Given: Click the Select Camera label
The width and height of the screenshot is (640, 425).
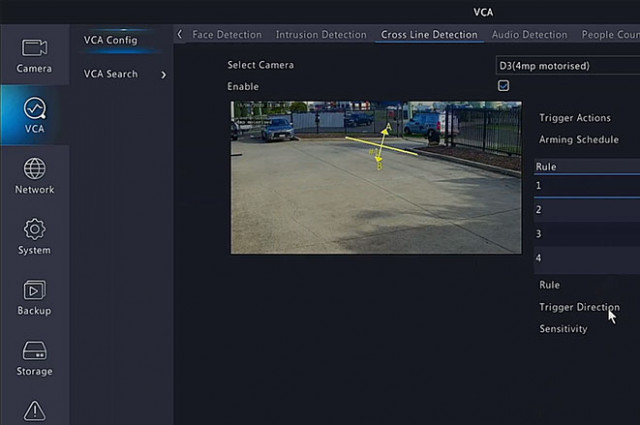Looking at the screenshot, I should pyautogui.click(x=260, y=65).
